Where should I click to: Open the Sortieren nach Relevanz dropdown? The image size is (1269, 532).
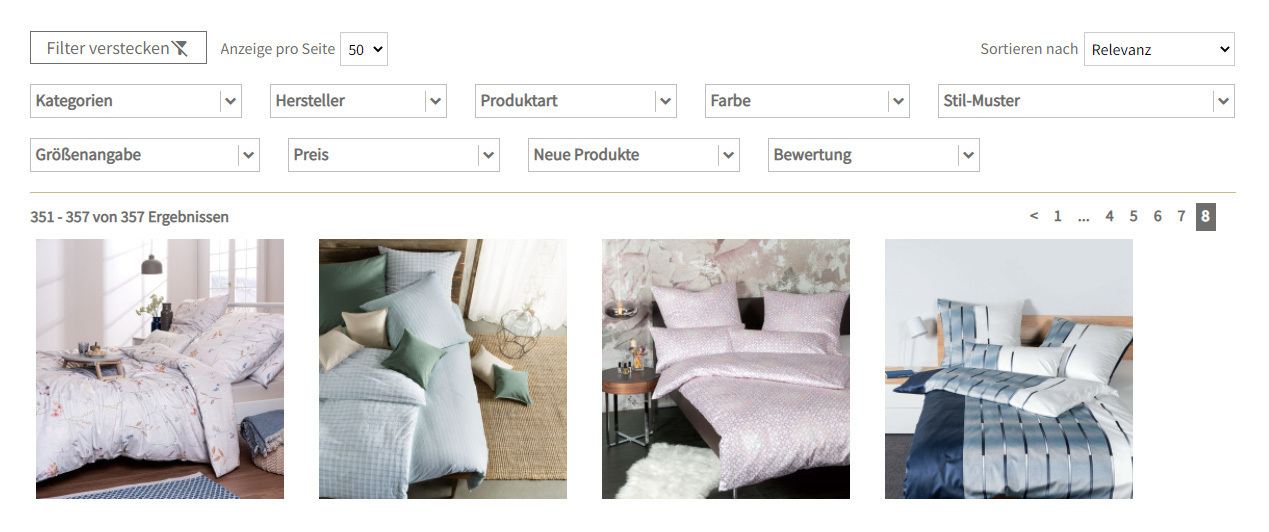(1159, 49)
